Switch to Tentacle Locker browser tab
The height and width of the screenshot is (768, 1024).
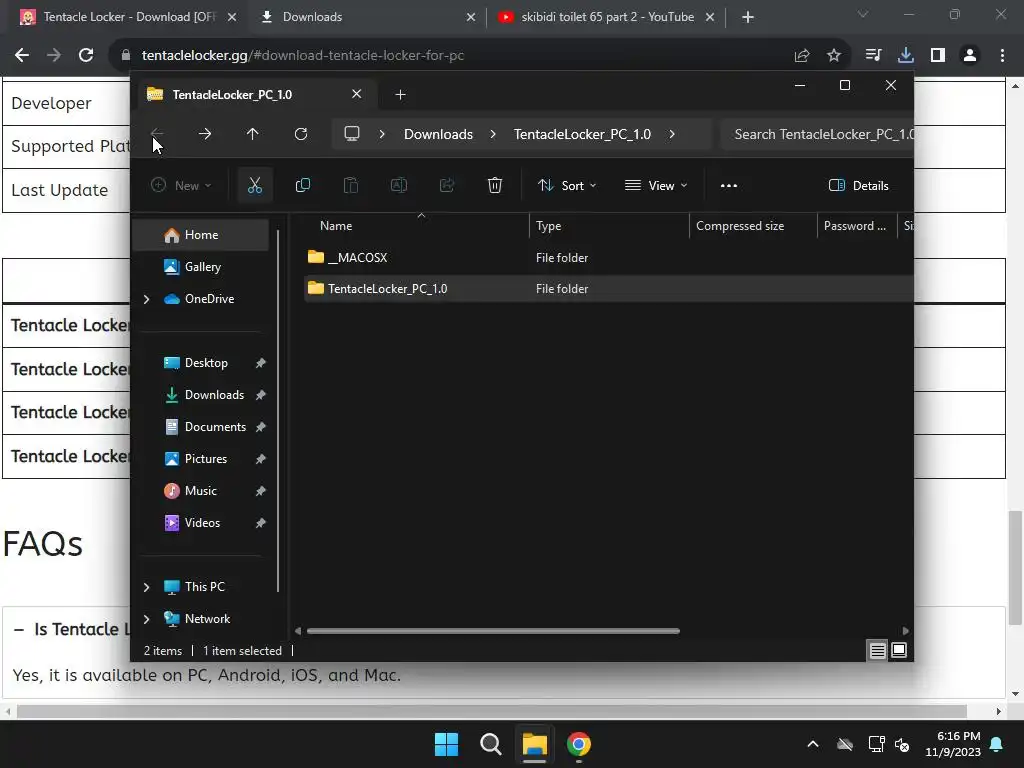[x=128, y=17]
